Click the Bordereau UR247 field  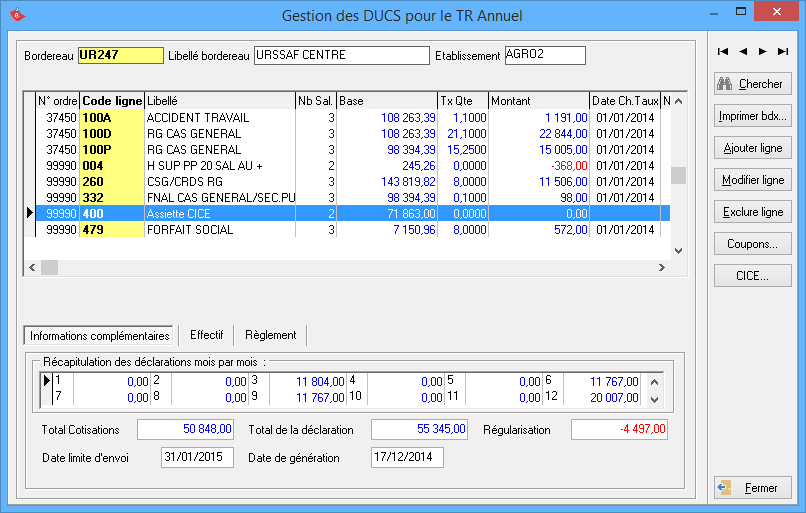pos(121,55)
